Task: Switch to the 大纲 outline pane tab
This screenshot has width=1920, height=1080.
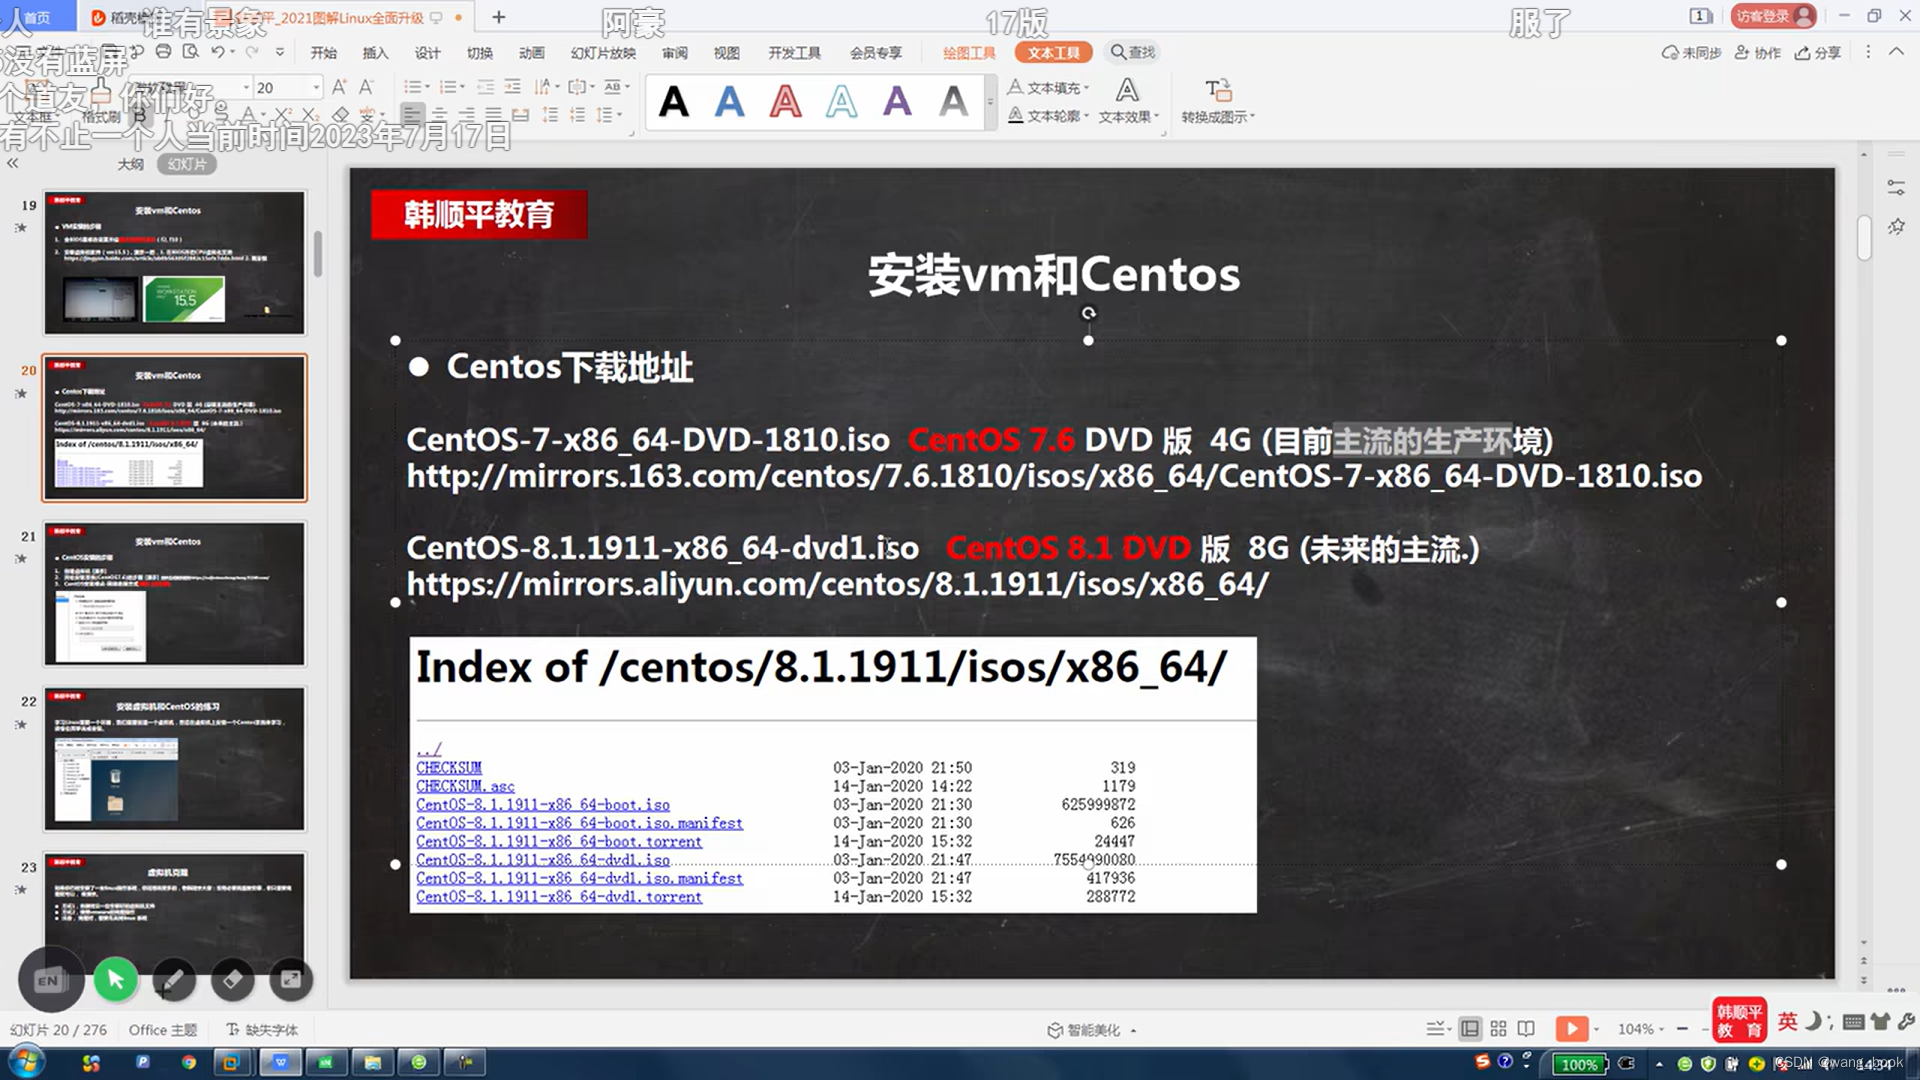Action: click(130, 164)
